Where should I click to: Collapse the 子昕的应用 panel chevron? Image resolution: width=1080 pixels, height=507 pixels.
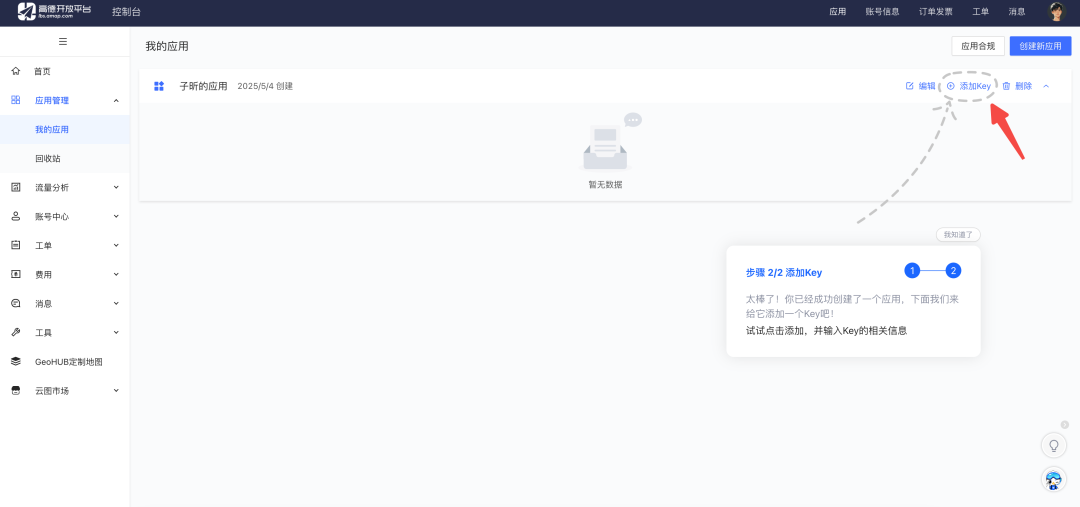(x=1046, y=86)
